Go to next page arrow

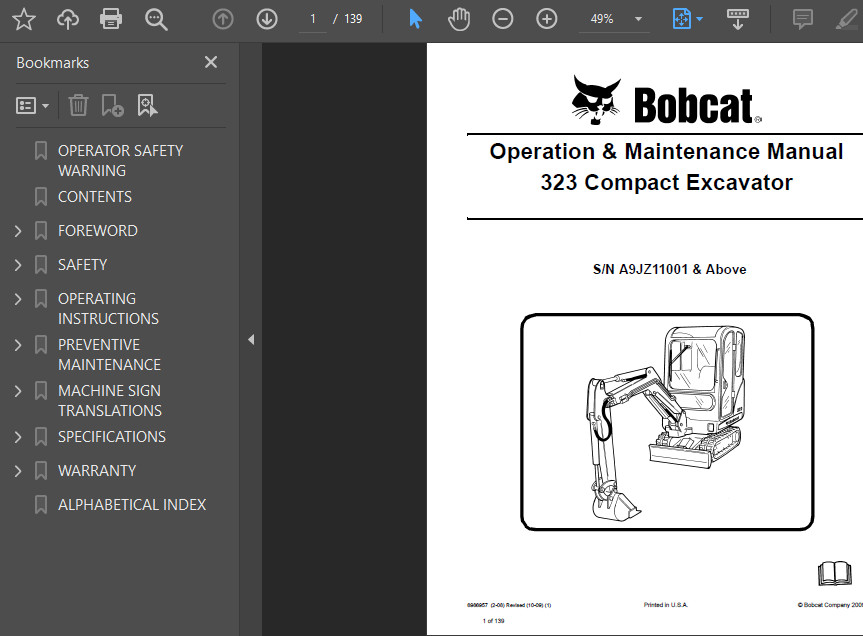pyautogui.click(x=267, y=19)
